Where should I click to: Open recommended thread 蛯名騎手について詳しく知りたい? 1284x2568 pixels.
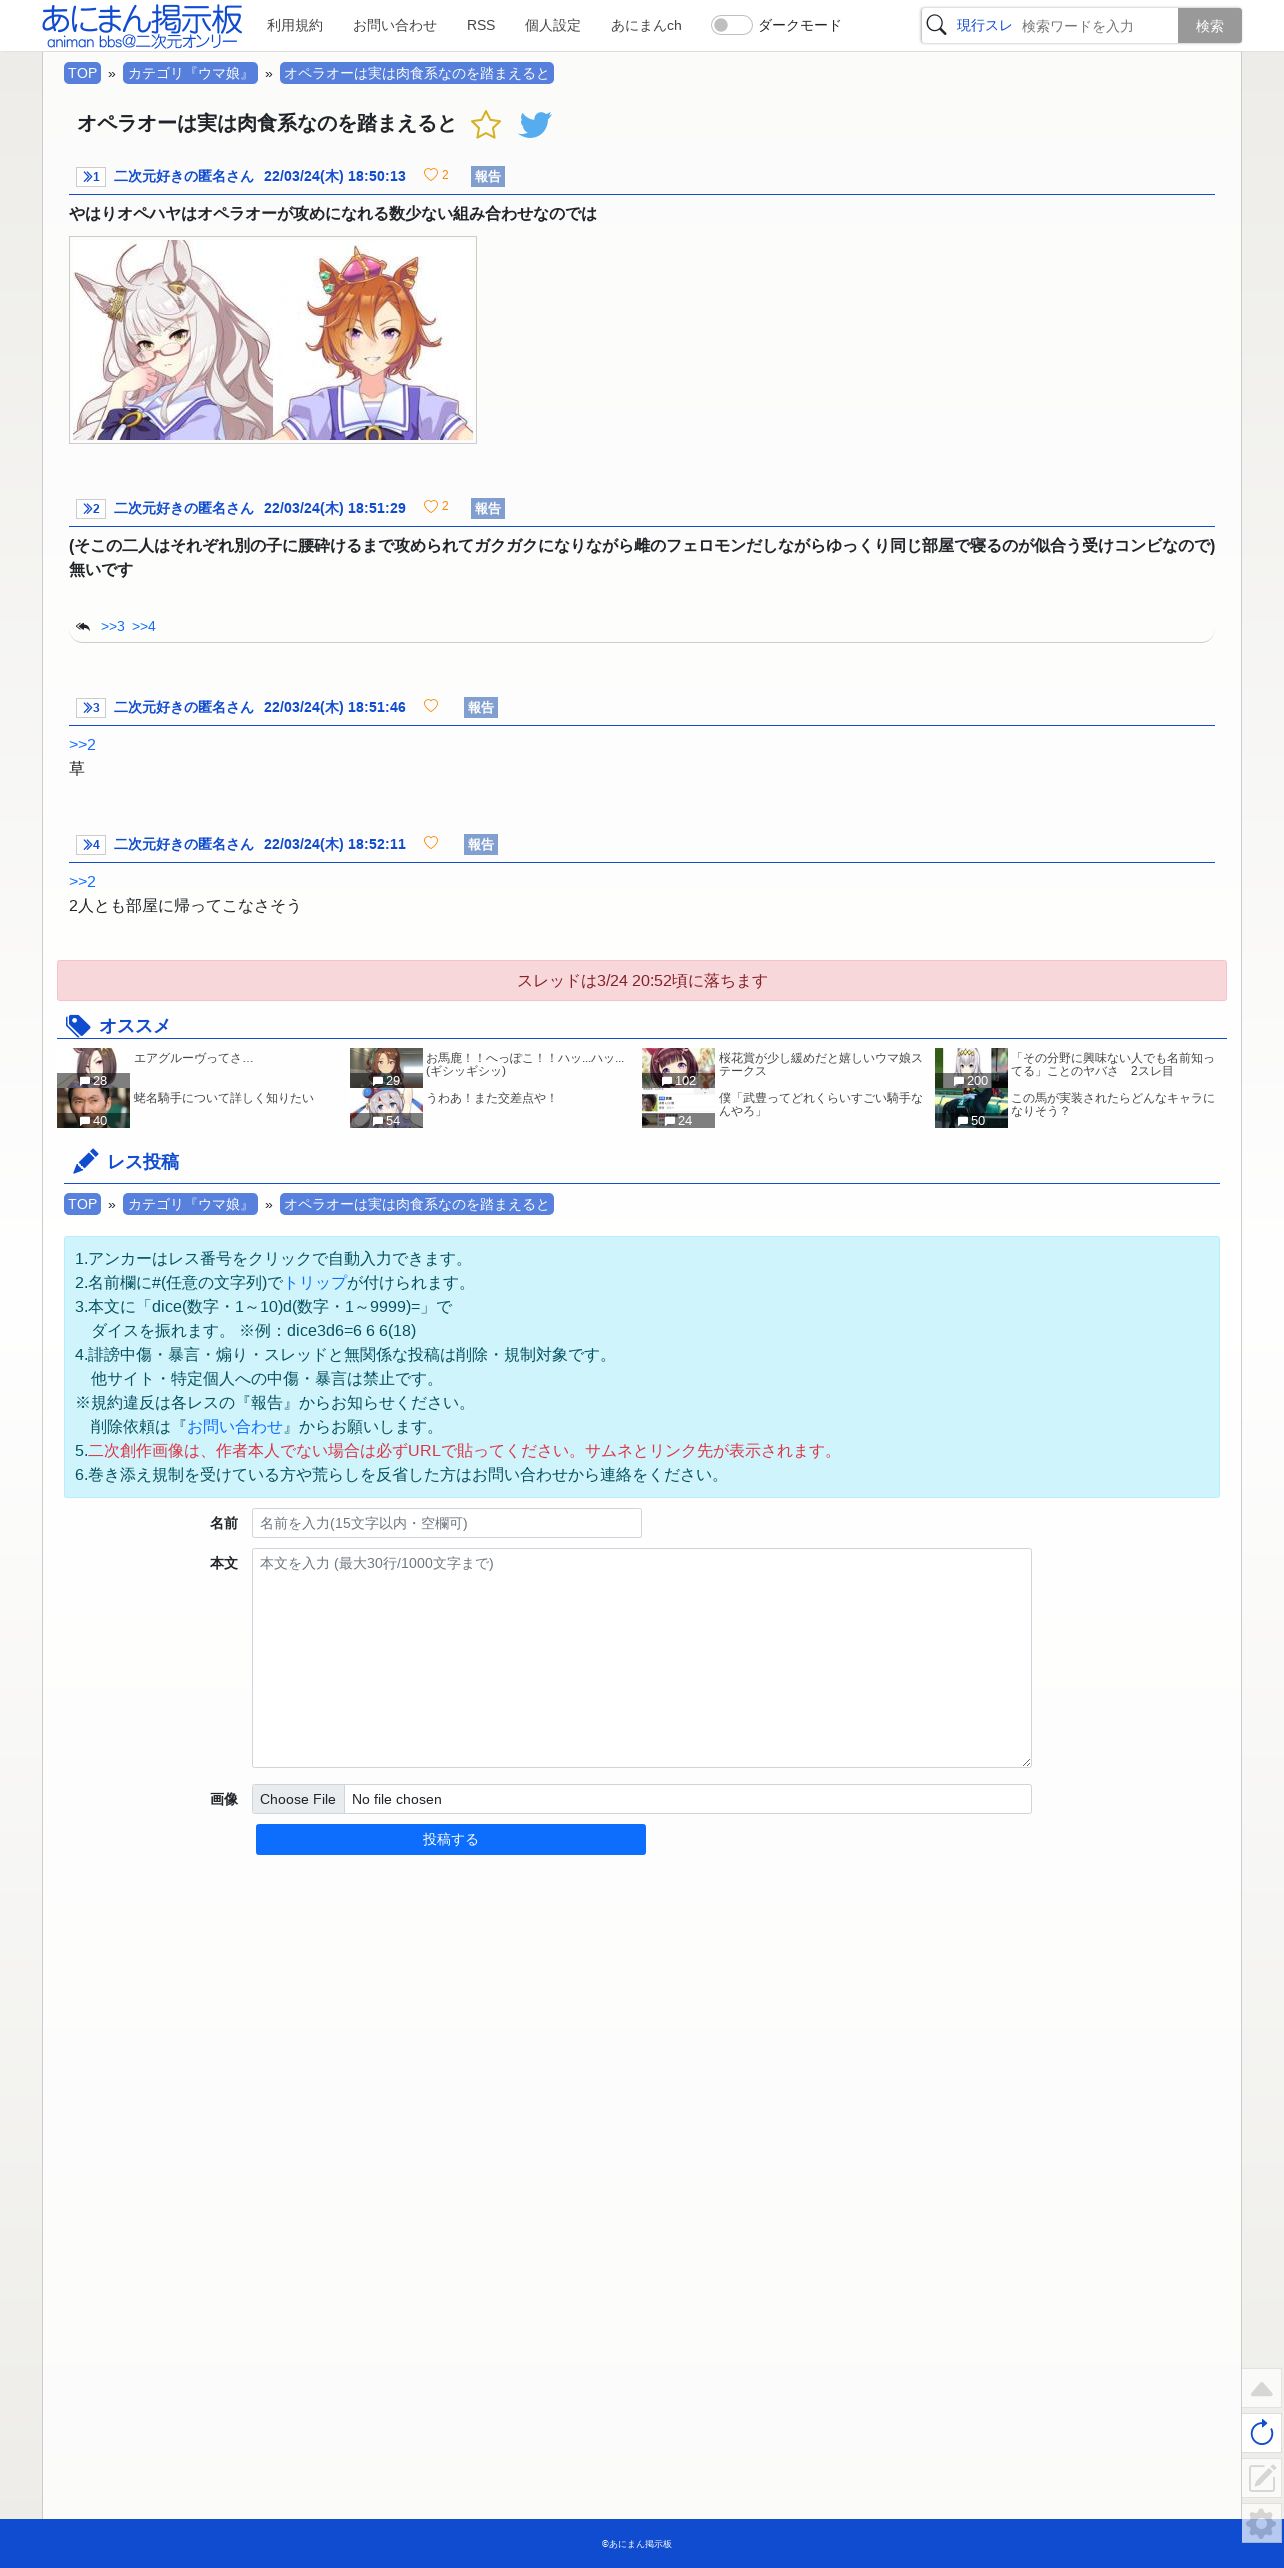tap(224, 1098)
